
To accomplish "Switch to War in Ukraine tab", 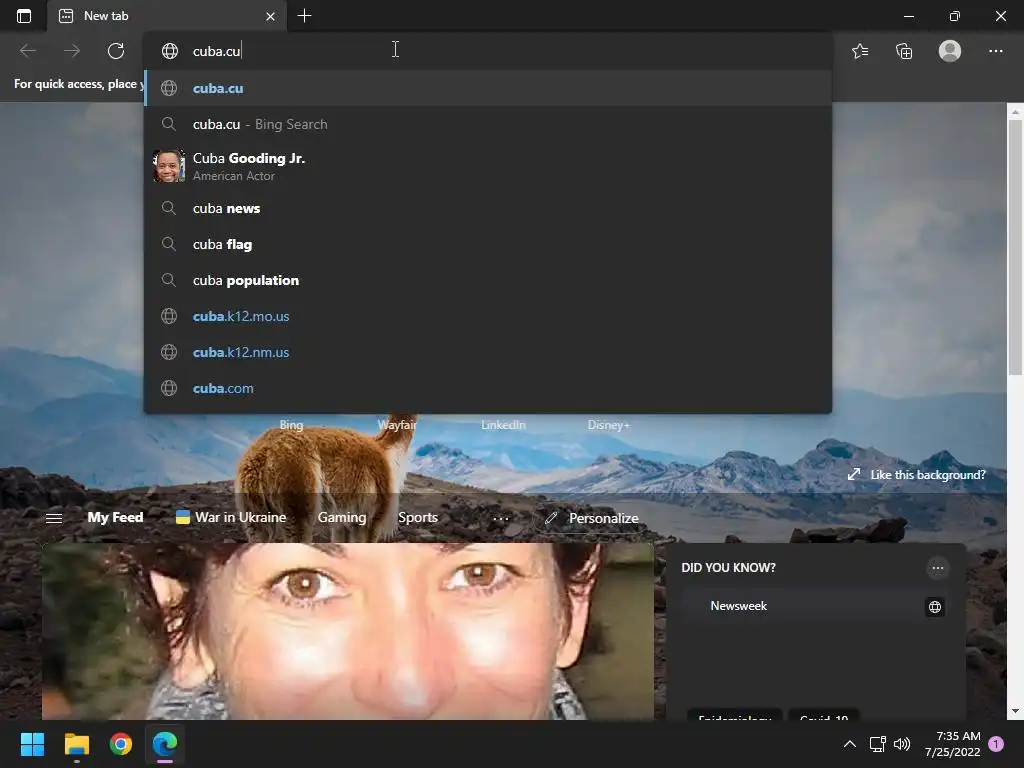I will [231, 517].
